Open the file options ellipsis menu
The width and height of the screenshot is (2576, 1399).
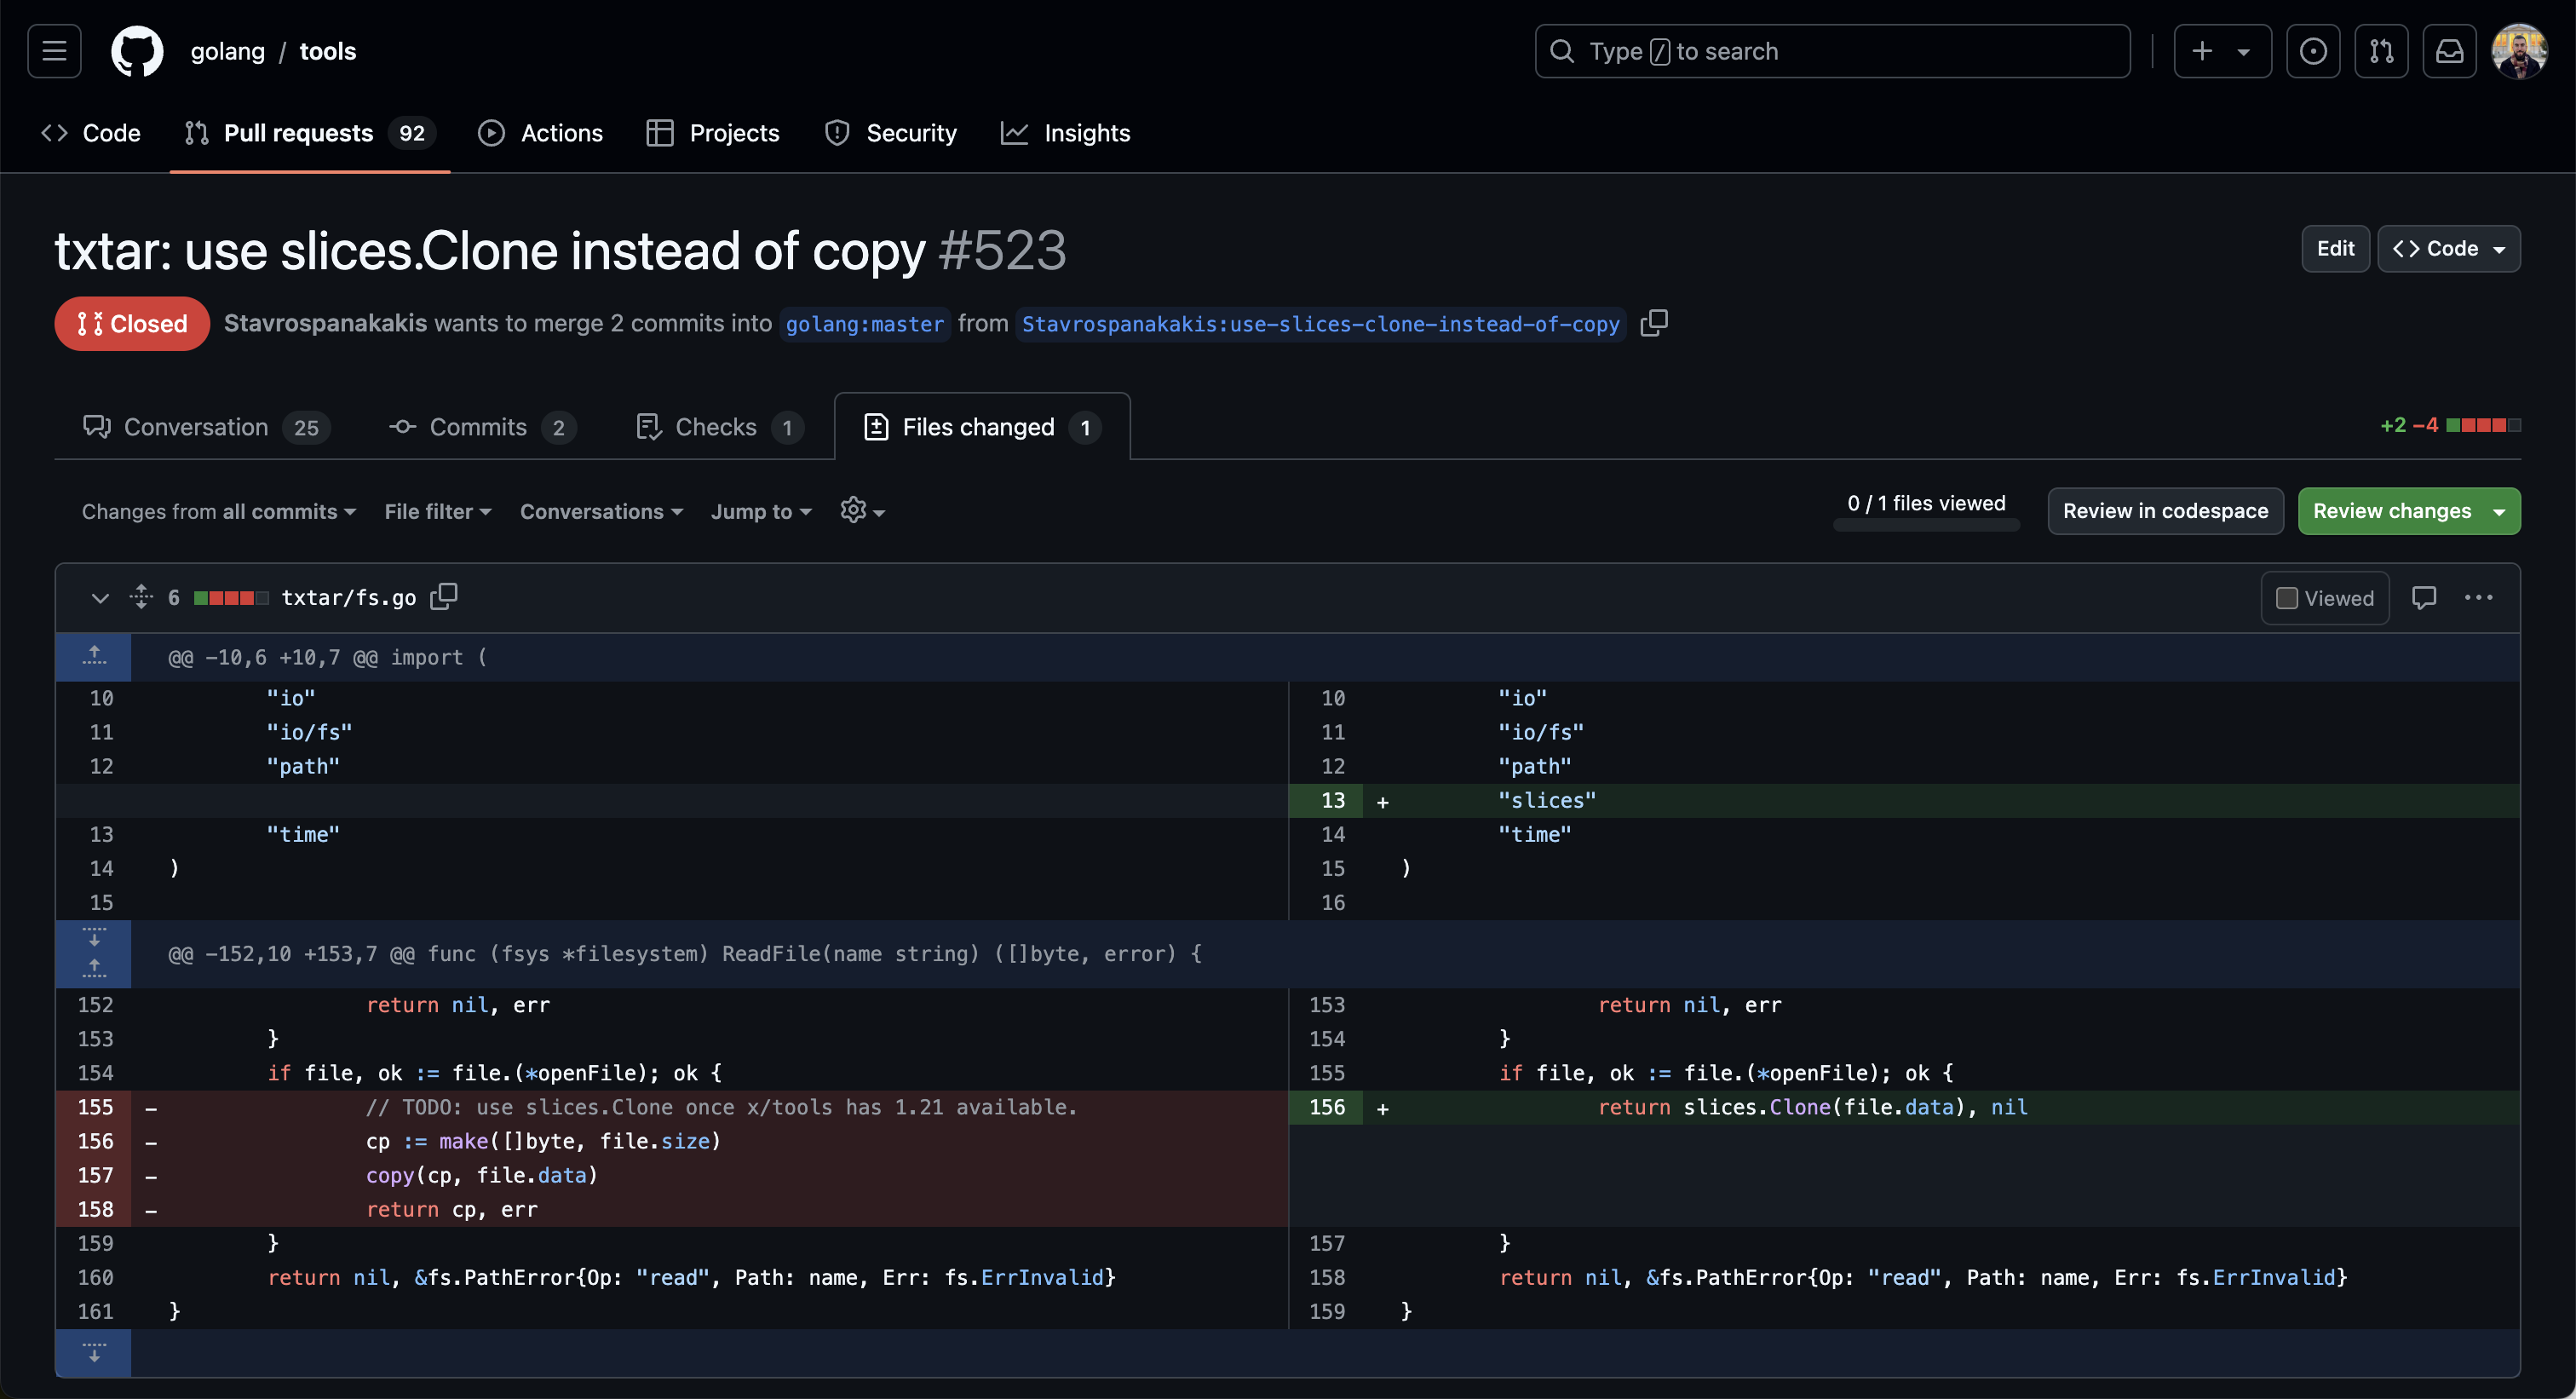(2478, 598)
